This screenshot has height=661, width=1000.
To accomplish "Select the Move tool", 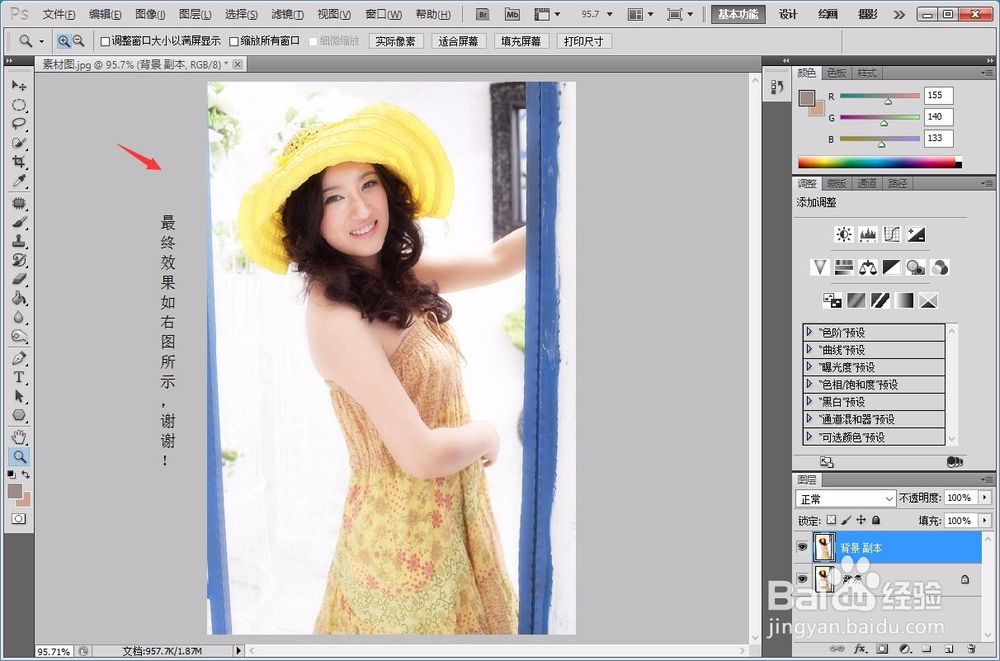I will pos(19,85).
